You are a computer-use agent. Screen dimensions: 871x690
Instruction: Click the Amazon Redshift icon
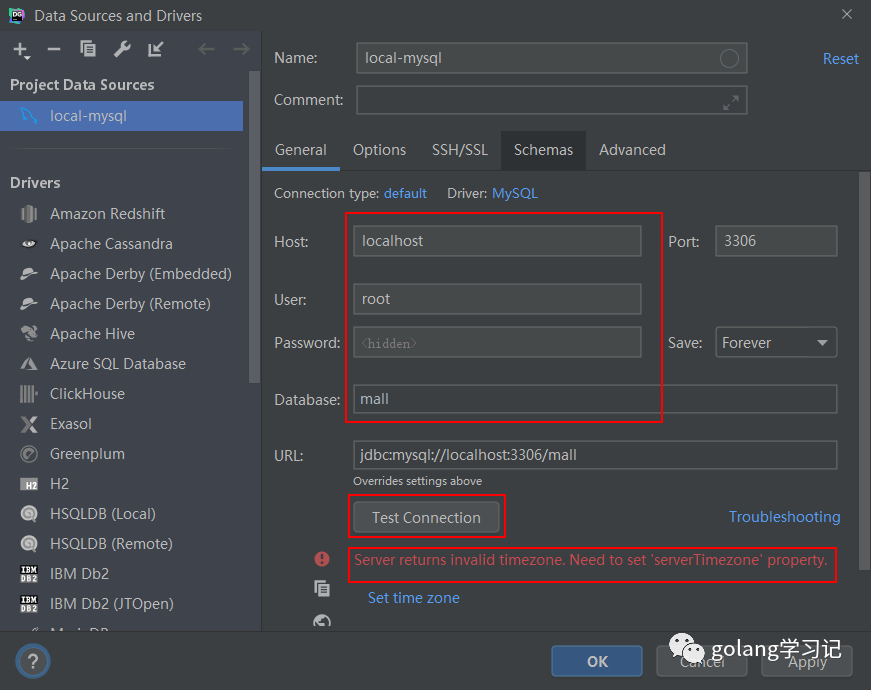(29, 214)
